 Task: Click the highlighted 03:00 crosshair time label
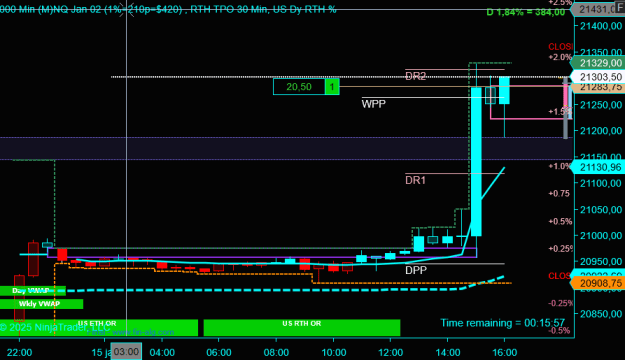(x=126, y=352)
